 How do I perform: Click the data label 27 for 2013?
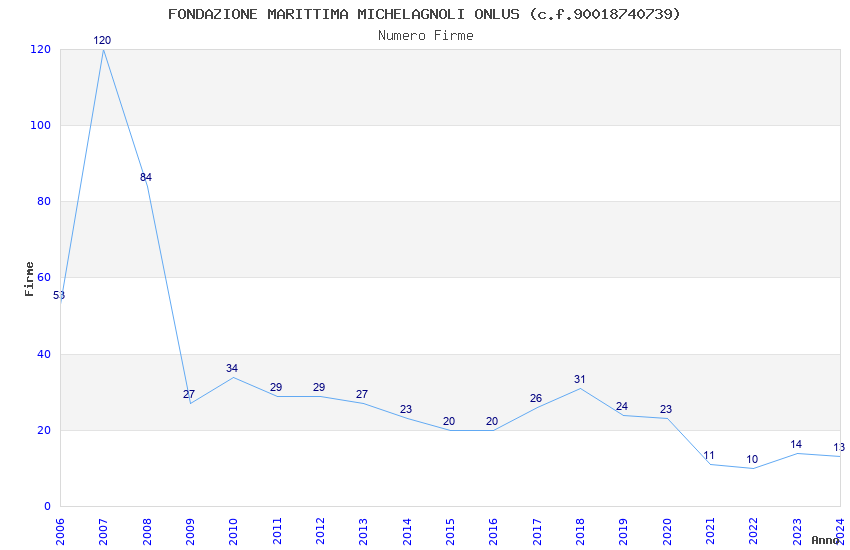coord(362,394)
